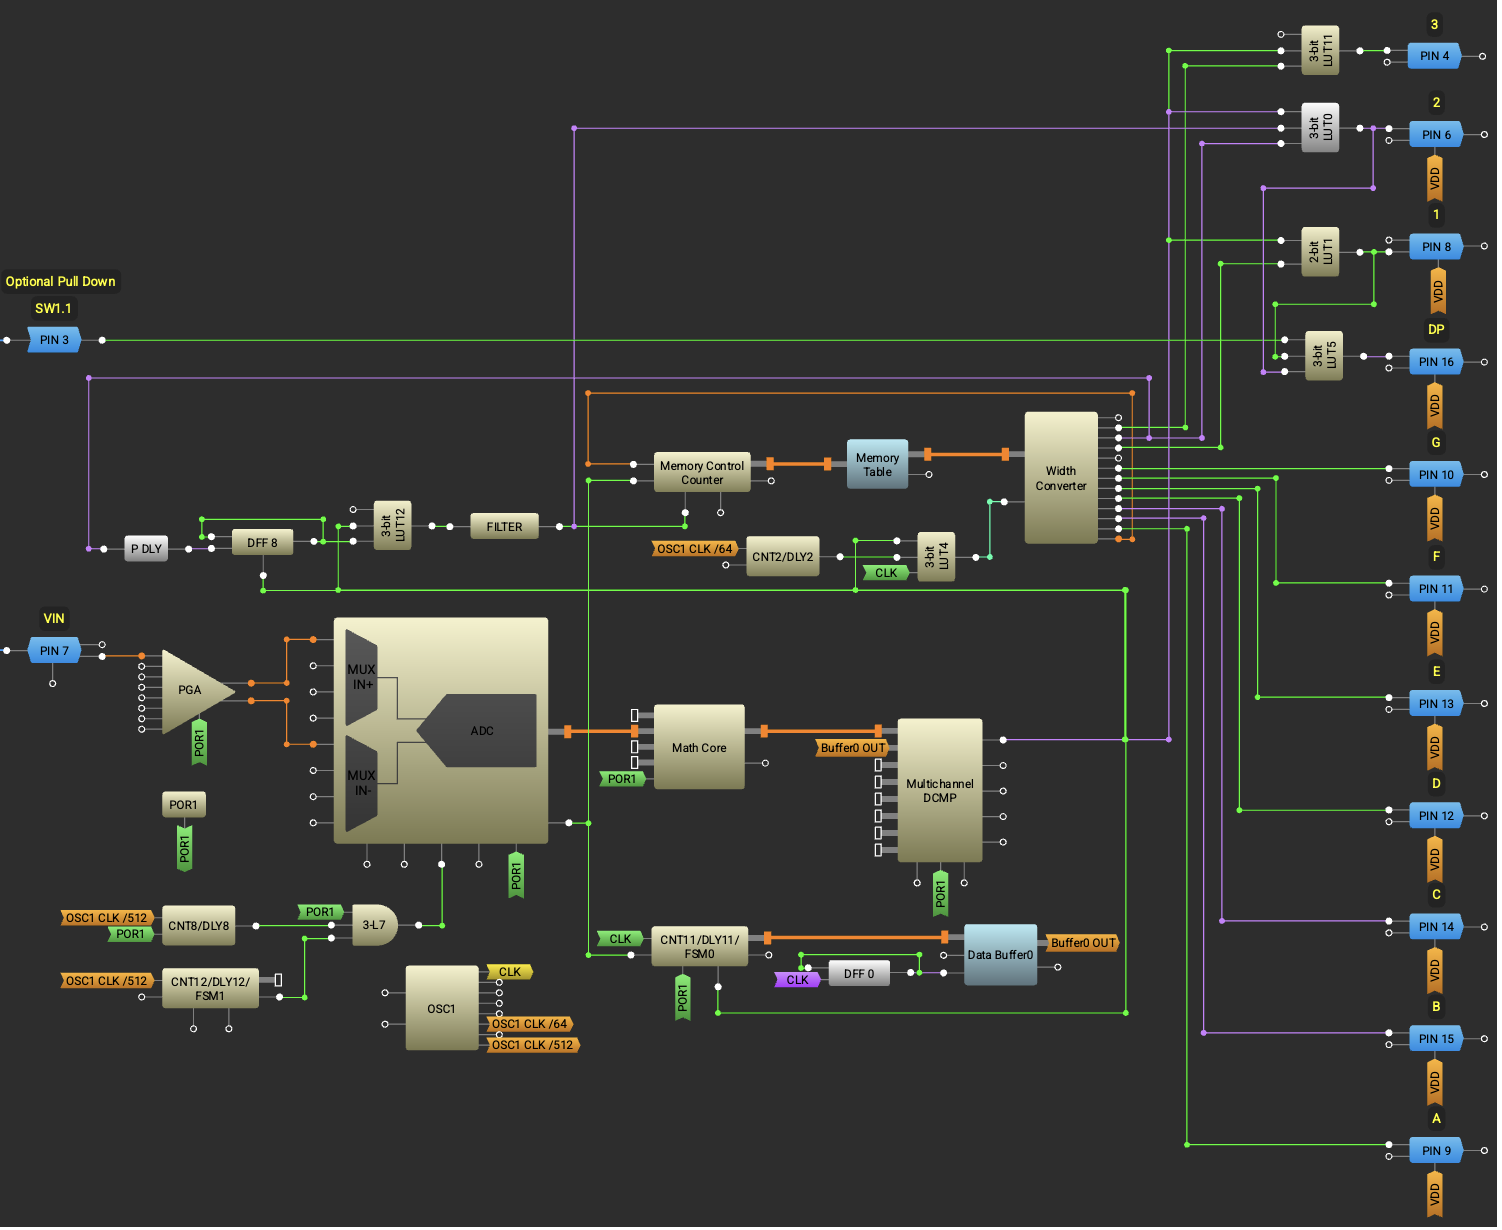Select the Memory Control Counter block

[x=702, y=473]
